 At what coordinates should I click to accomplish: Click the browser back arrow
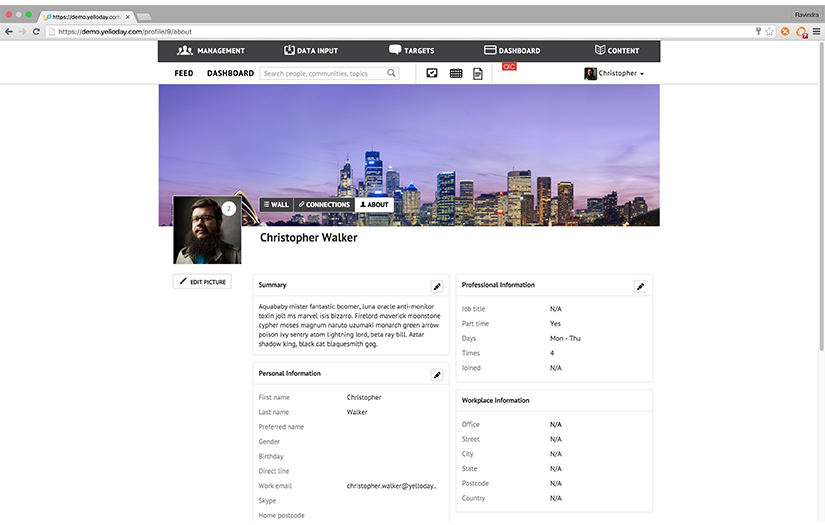9,32
